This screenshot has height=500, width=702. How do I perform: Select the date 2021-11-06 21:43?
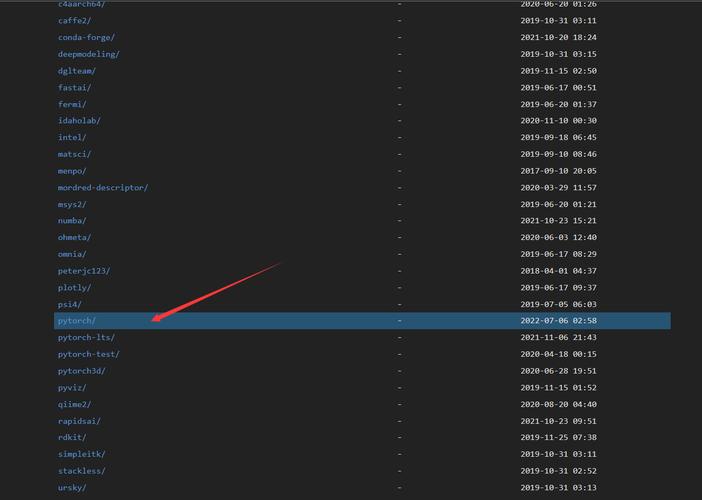(x=558, y=338)
